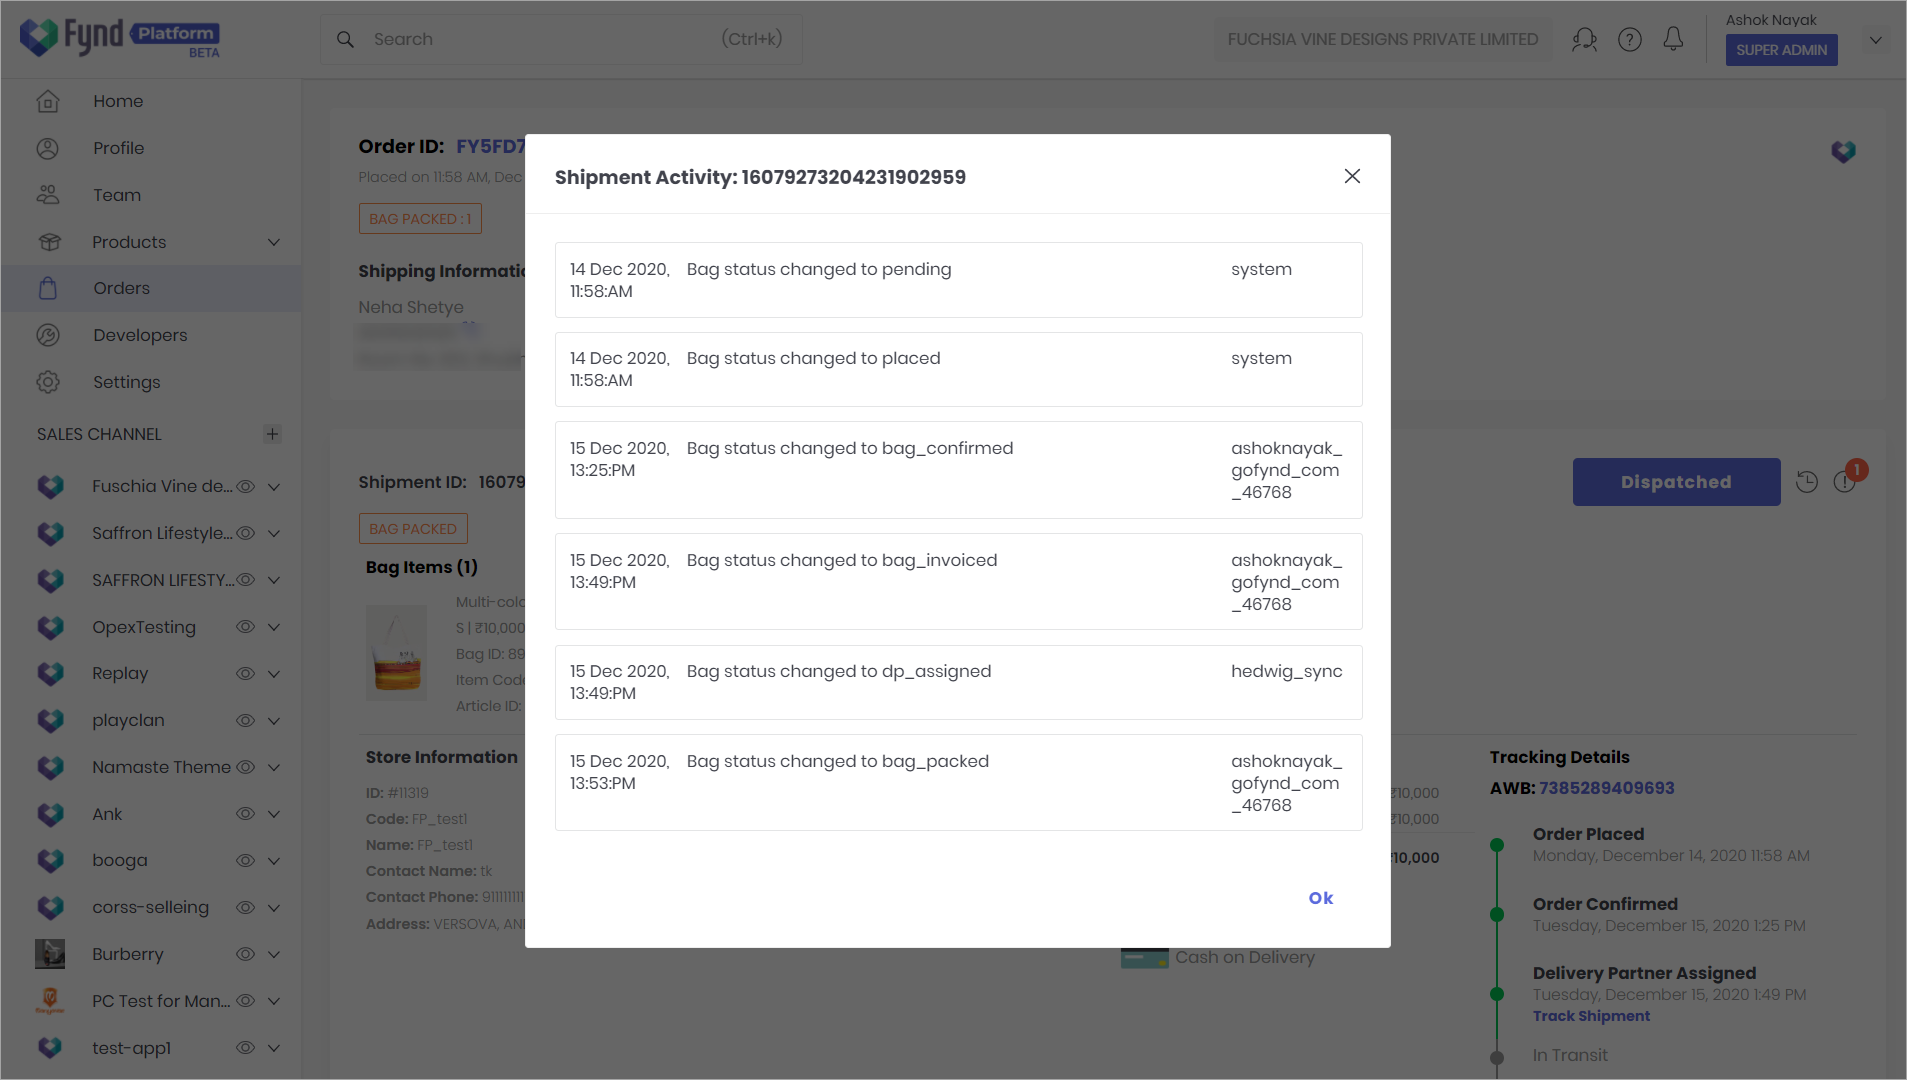Open user account dropdown arrow
Viewport: 1907px width, 1080px height.
click(1876, 40)
